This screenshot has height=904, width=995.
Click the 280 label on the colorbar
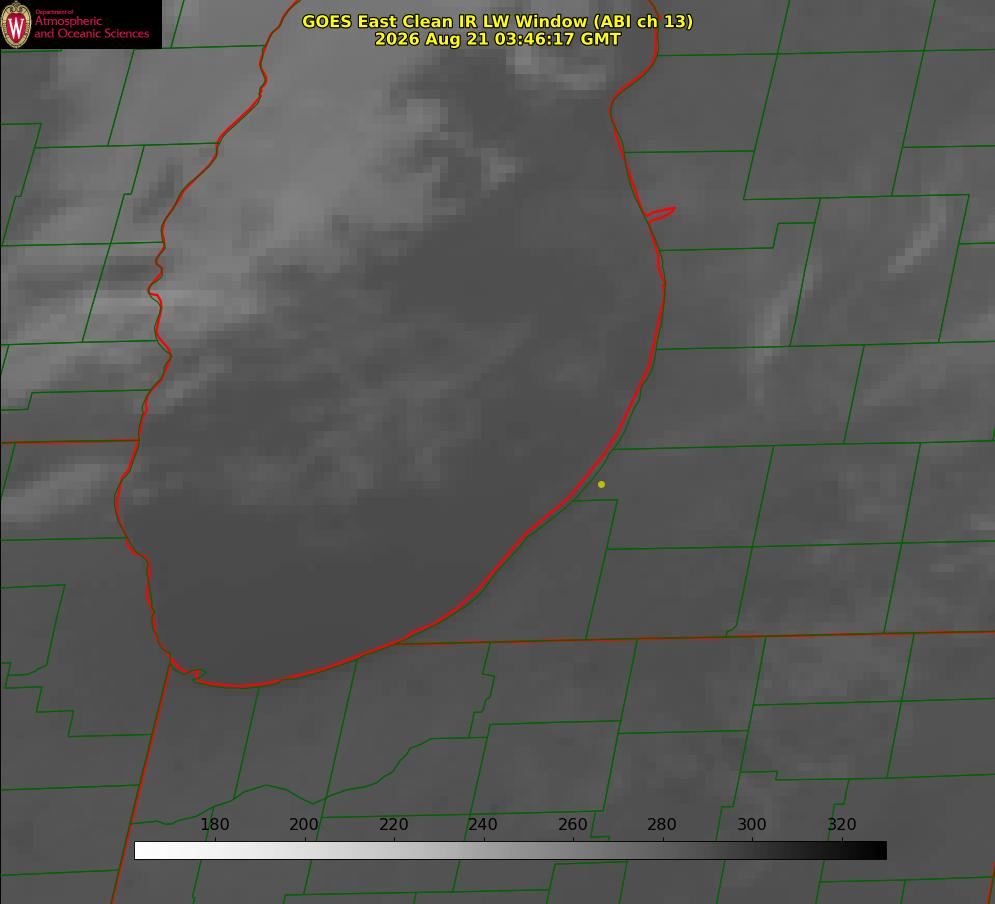click(x=662, y=824)
